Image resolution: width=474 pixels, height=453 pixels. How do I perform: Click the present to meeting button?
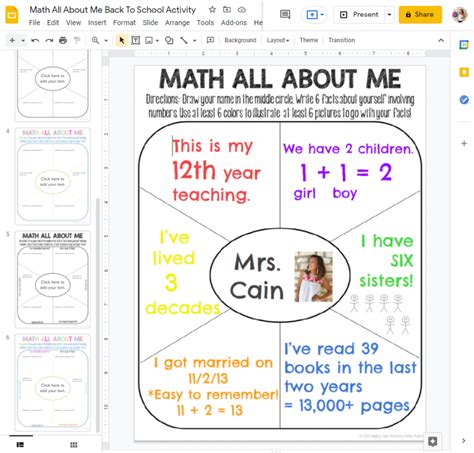tap(312, 15)
